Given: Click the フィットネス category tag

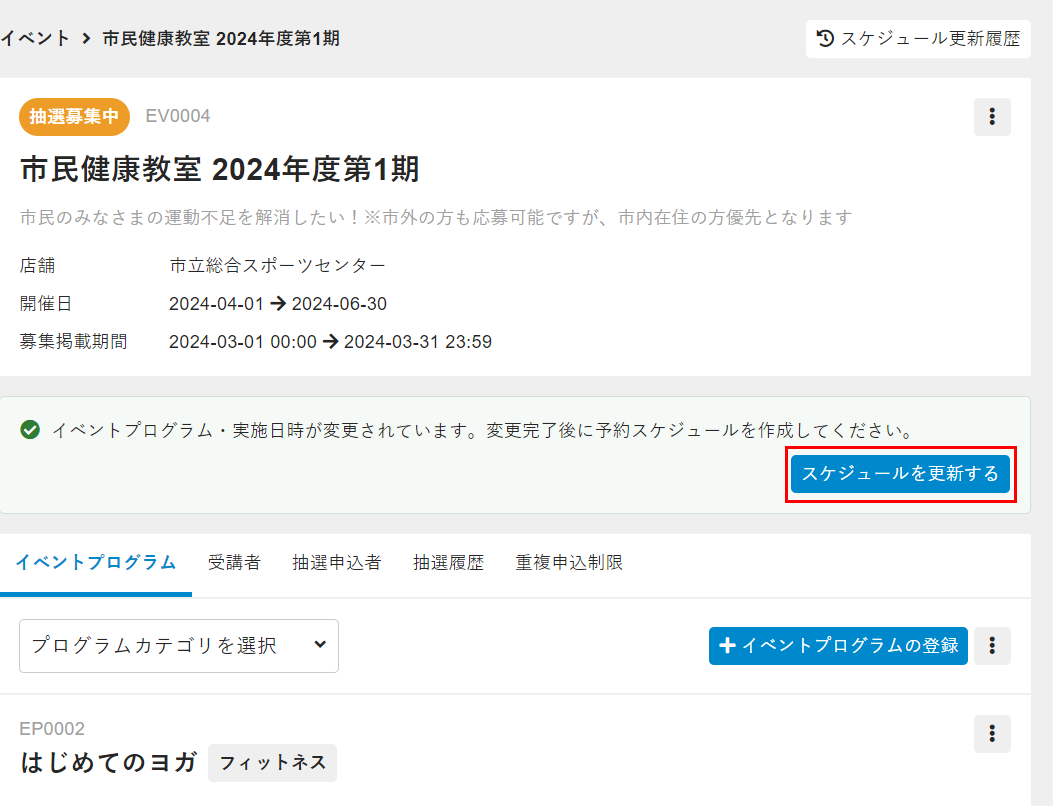Looking at the screenshot, I should [272, 763].
